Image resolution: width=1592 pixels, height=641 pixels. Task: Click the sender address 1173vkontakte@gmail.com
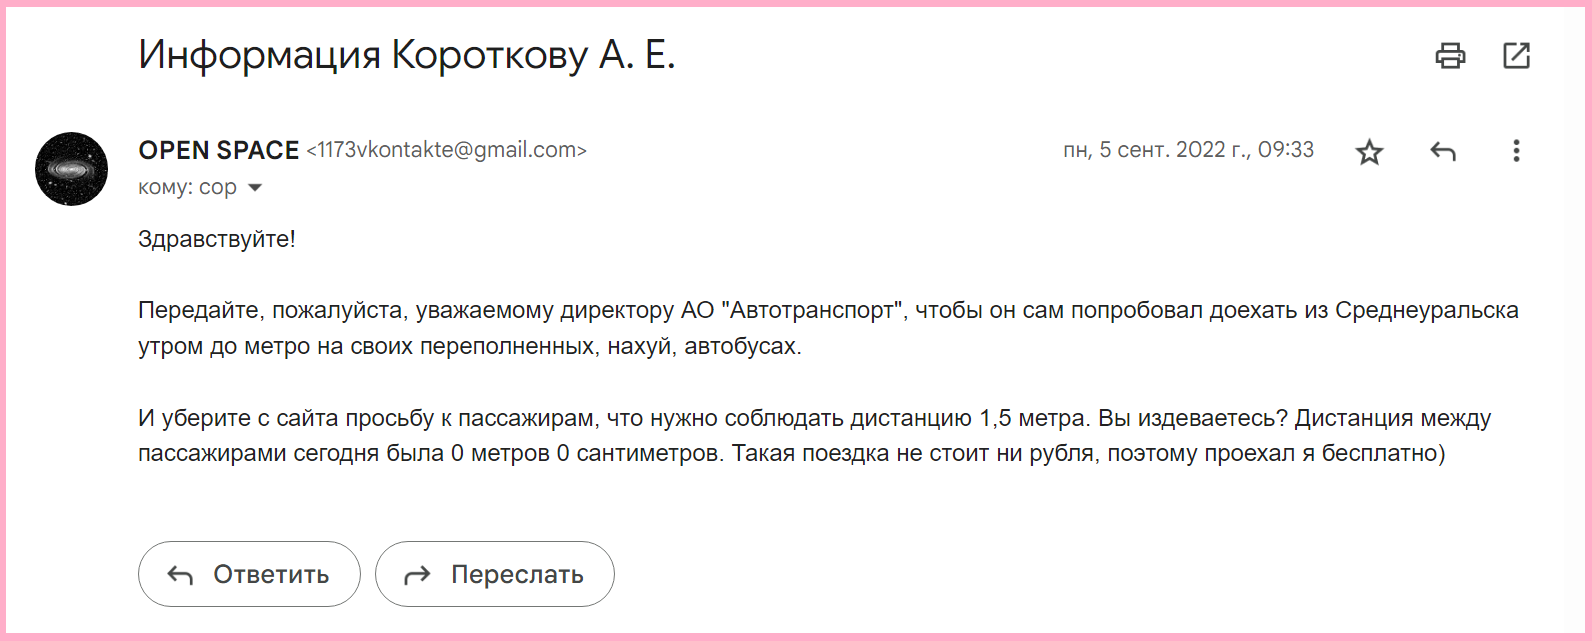pyautogui.click(x=446, y=150)
